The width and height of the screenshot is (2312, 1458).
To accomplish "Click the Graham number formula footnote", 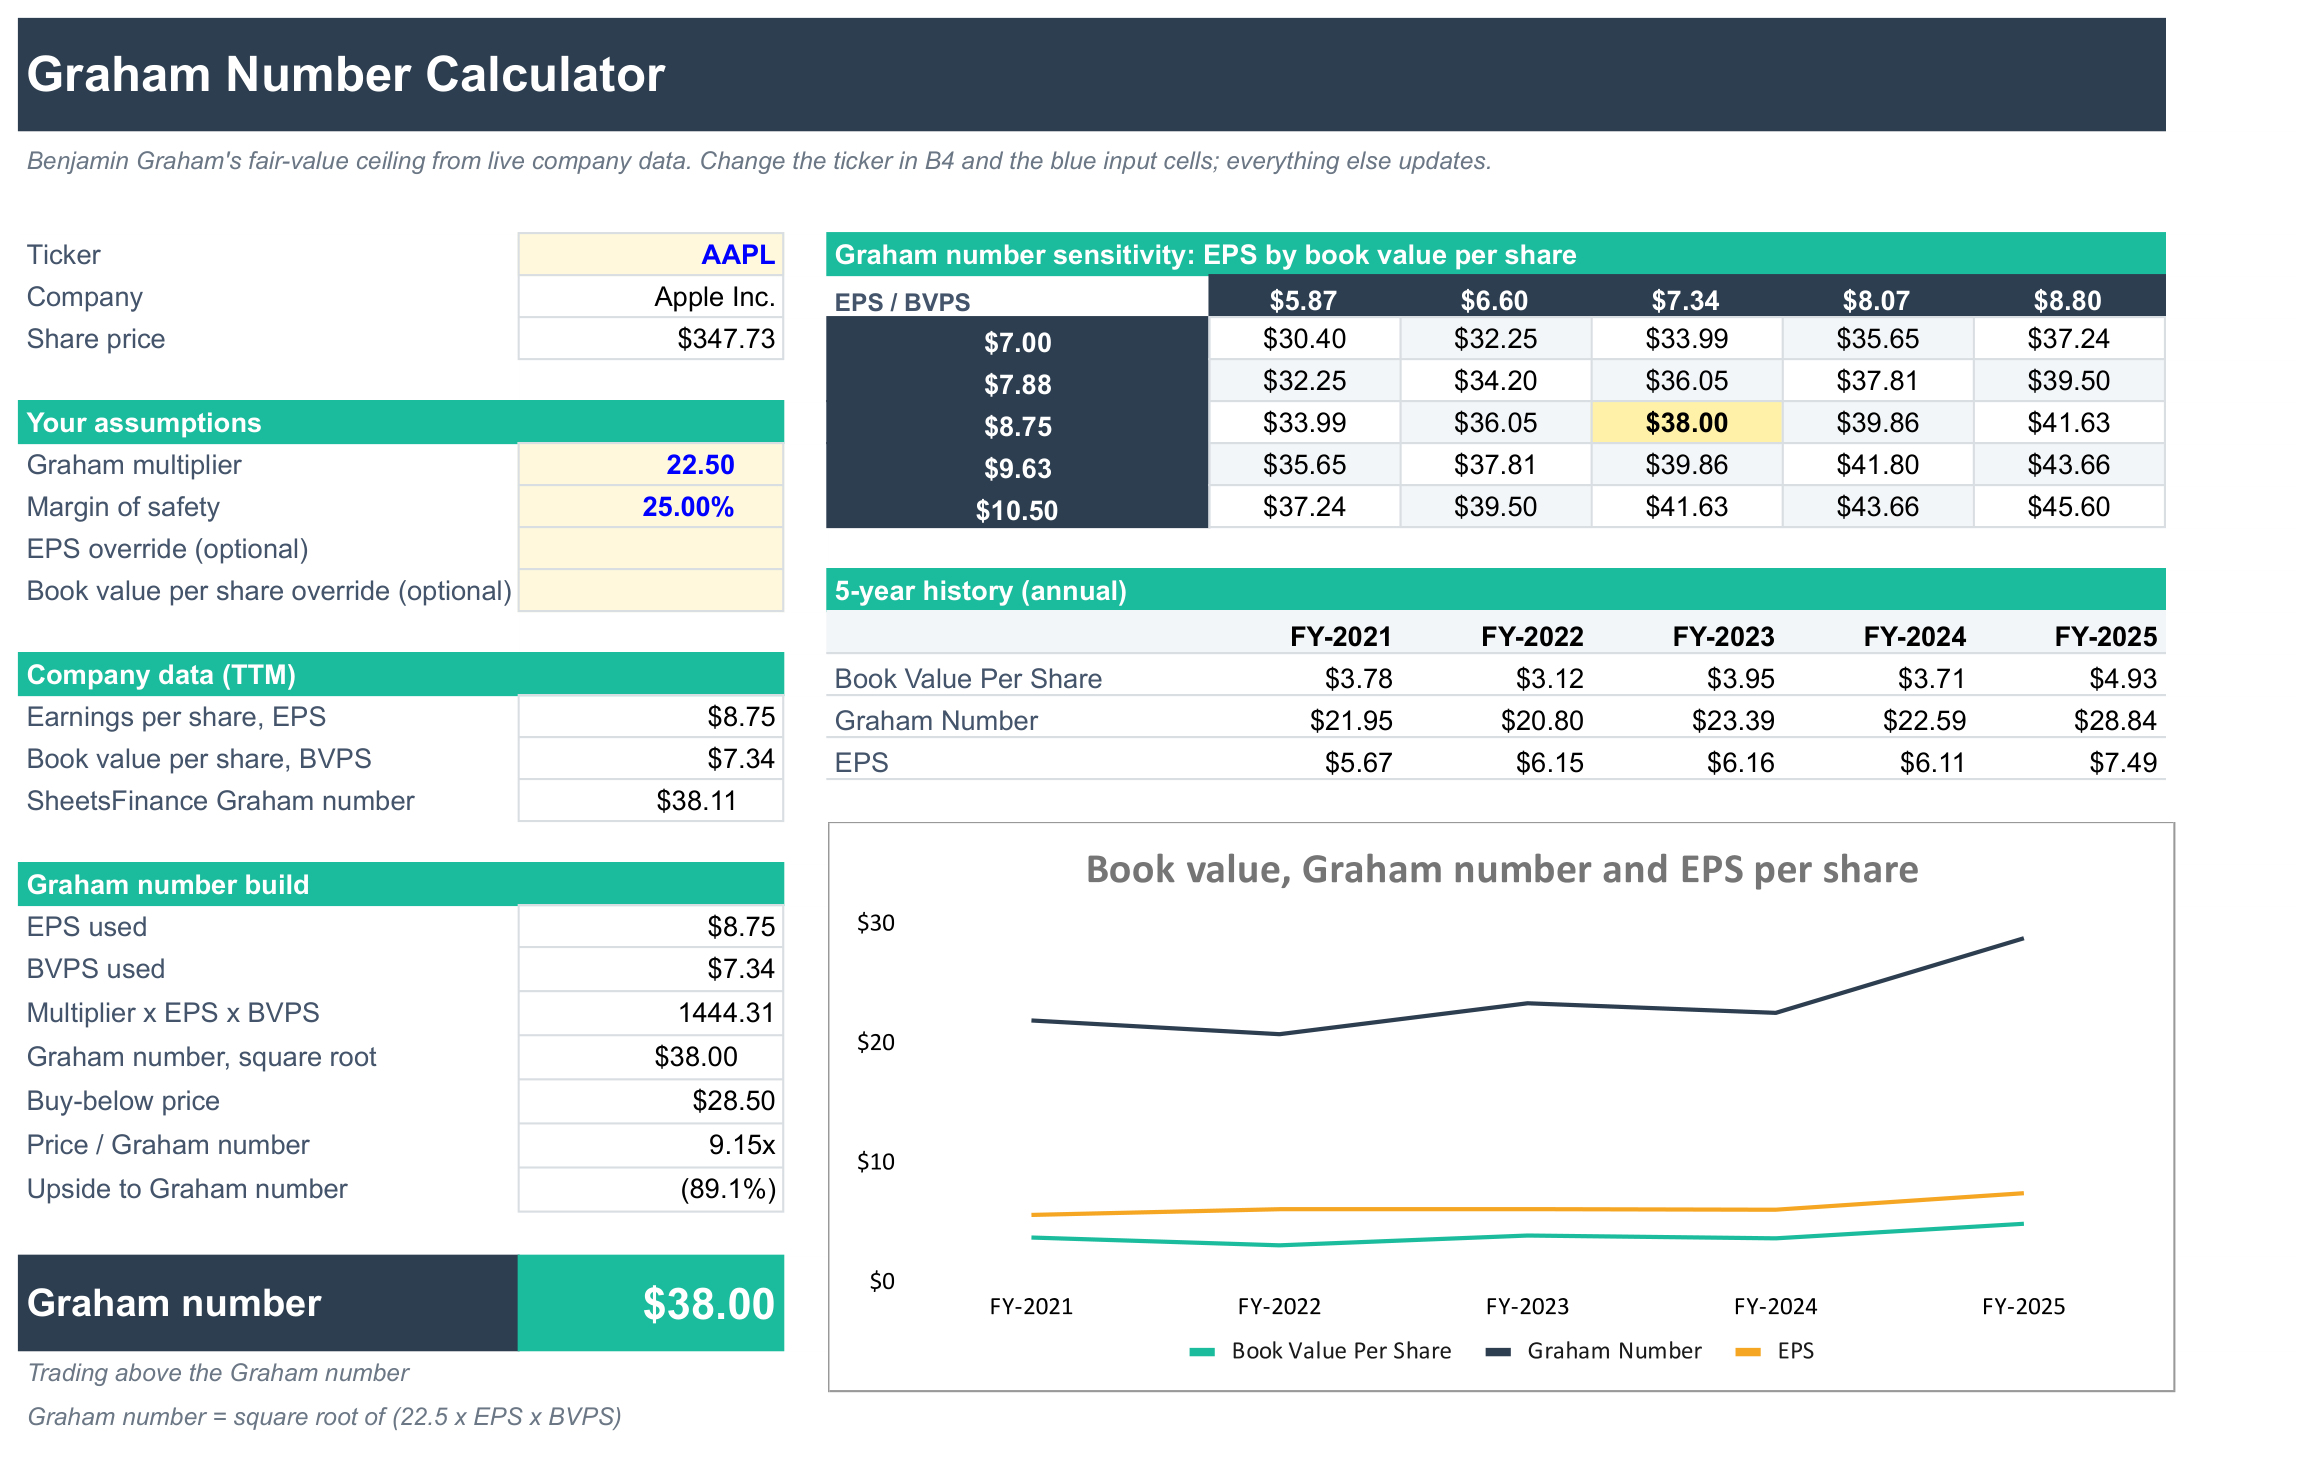I will click(x=324, y=1417).
